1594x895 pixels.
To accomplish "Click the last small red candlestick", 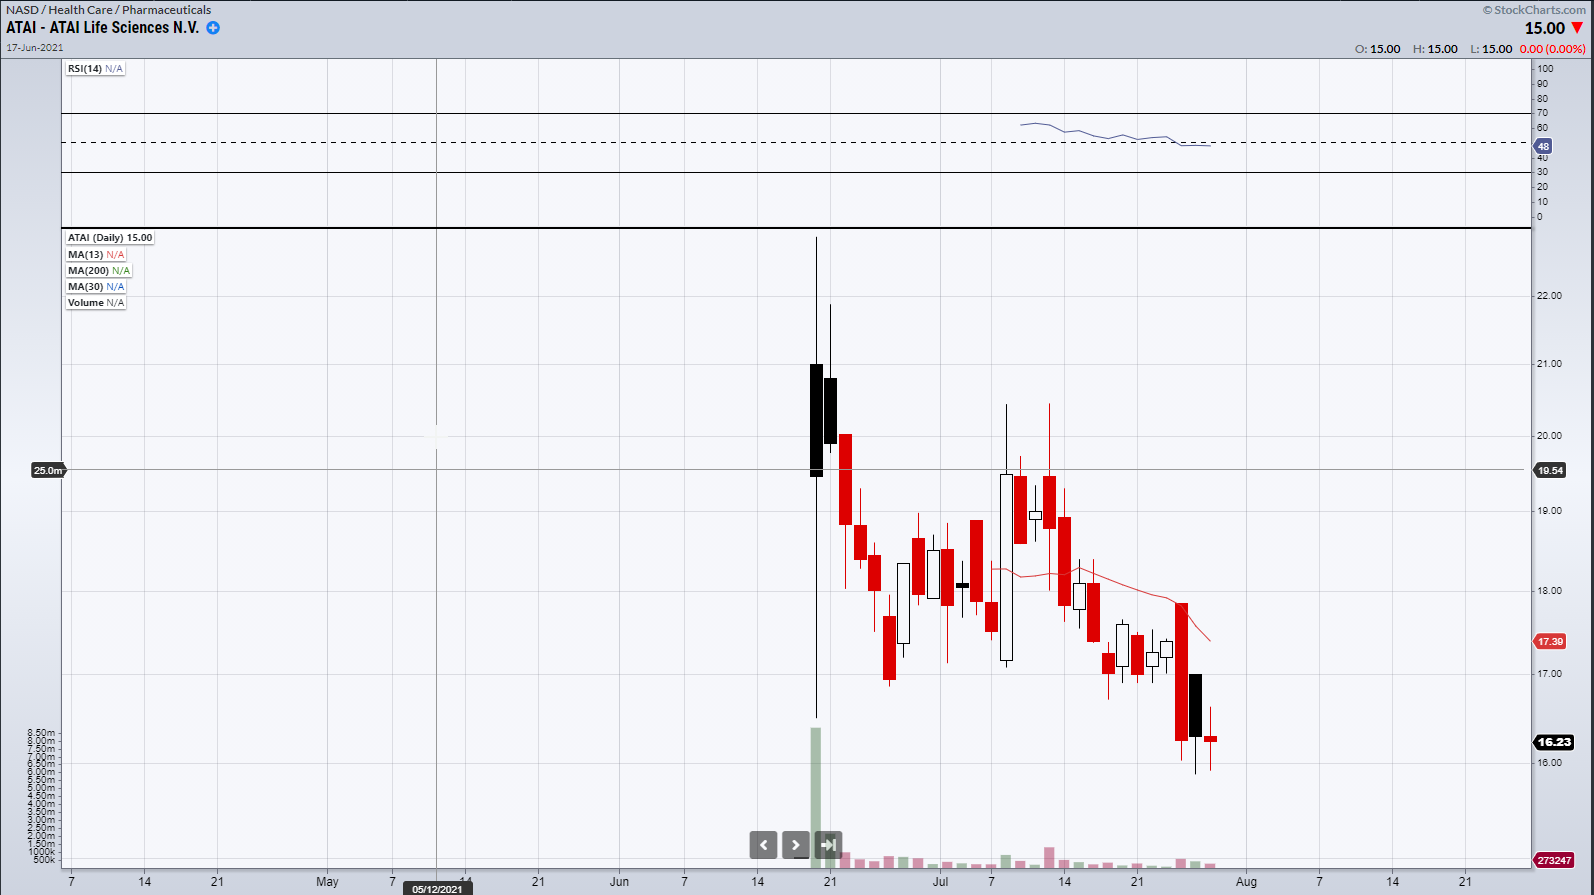I will point(1210,739).
